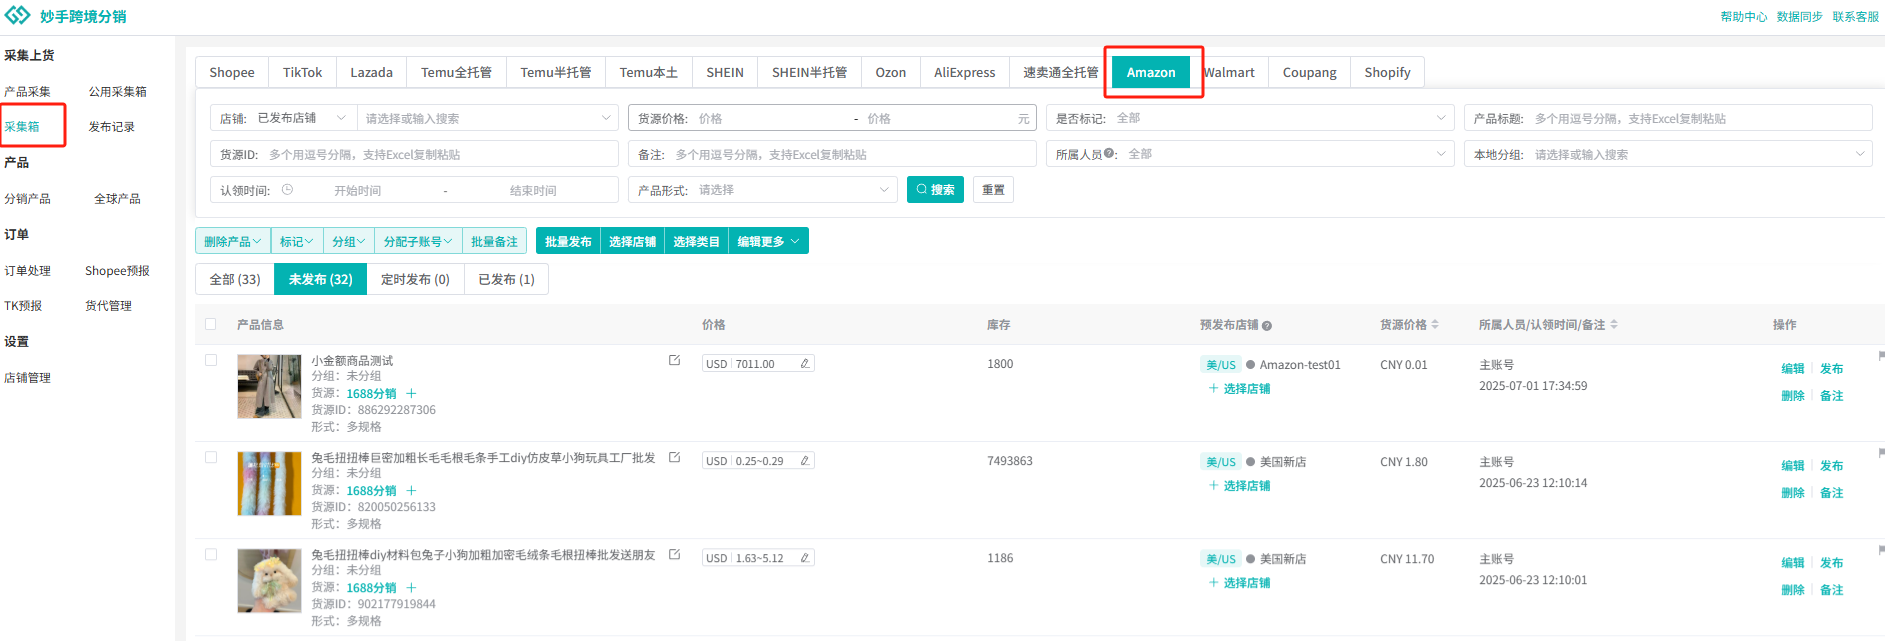Image resolution: width=1885 pixels, height=641 pixels.
Task: Show the 定时发布 (0) tab
Action: coord(415,279)
